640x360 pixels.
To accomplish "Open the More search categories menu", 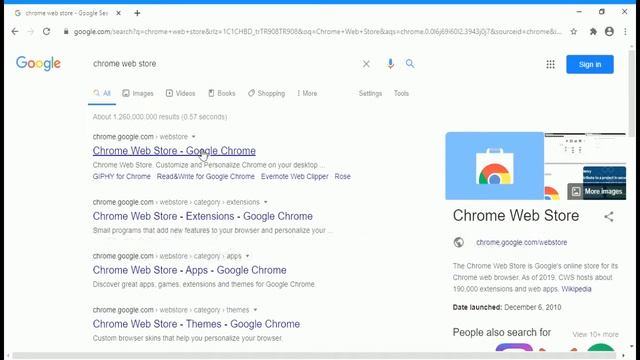I will [x=307, y=93].
